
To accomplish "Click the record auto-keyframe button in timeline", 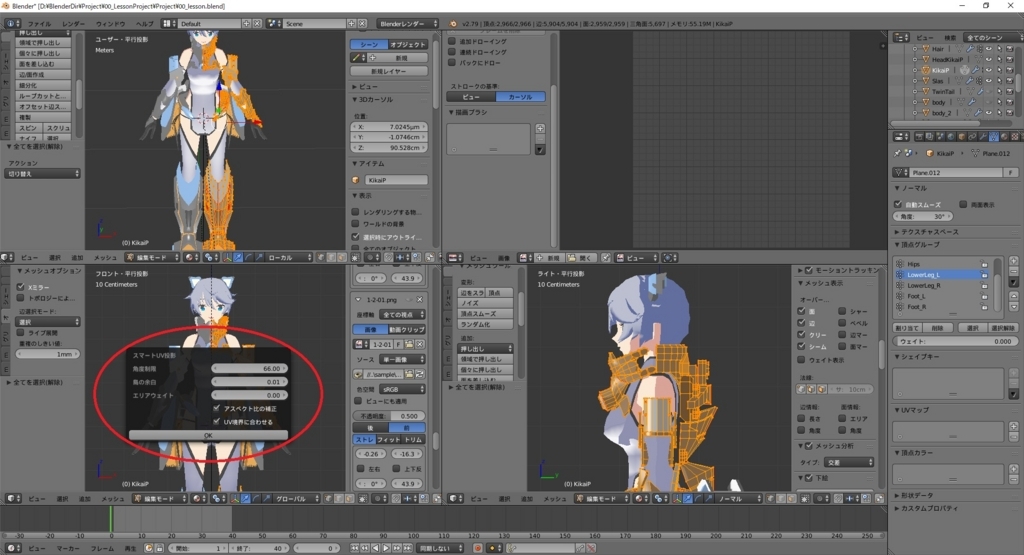I will [x=478, y=548].
